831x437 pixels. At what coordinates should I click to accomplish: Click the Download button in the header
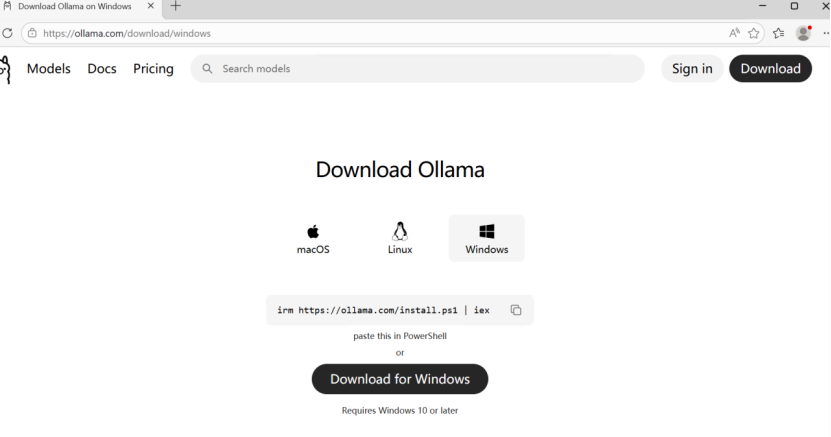(771, 69)
